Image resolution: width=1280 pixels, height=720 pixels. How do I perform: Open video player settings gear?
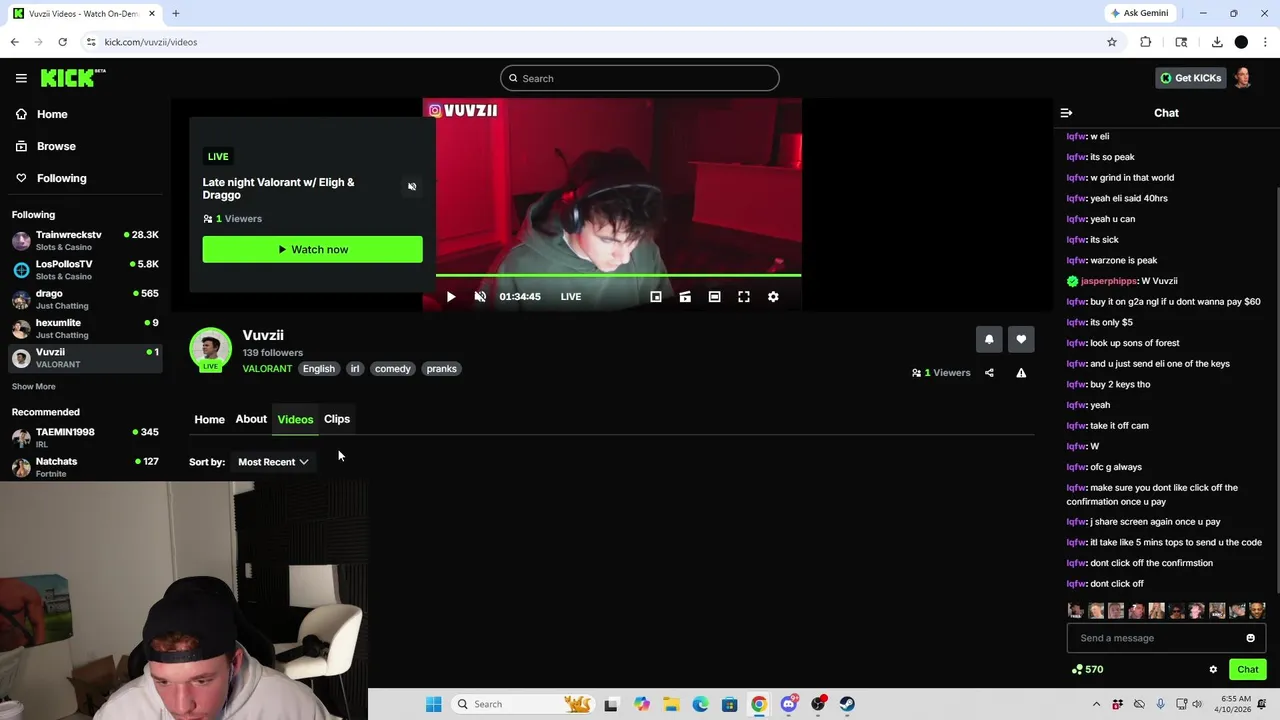pos(773,297)
